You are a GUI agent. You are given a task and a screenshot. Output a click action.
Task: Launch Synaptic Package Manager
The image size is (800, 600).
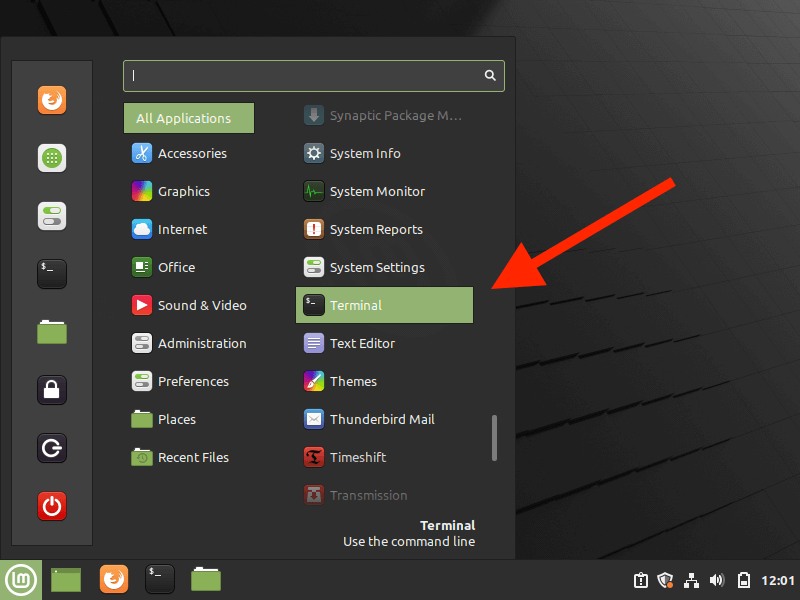click(x=384, y=115)
